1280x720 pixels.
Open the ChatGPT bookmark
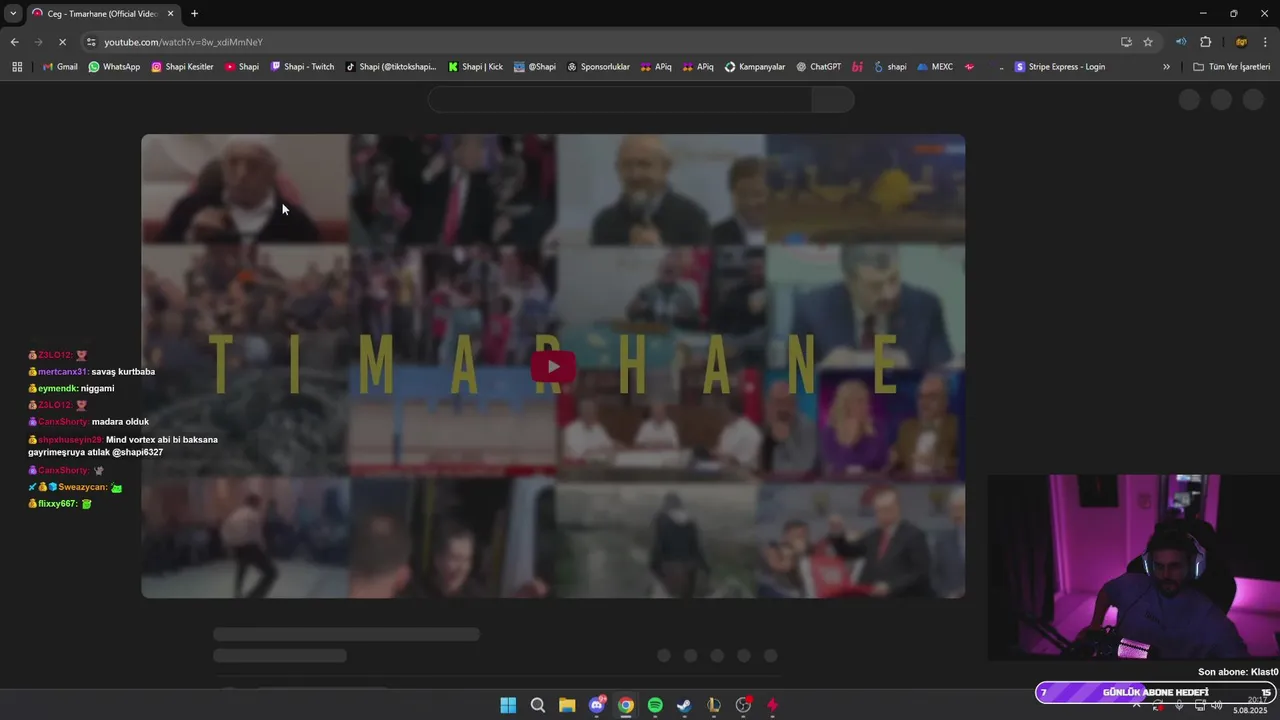pyautogui.click(x=819, y=67)
